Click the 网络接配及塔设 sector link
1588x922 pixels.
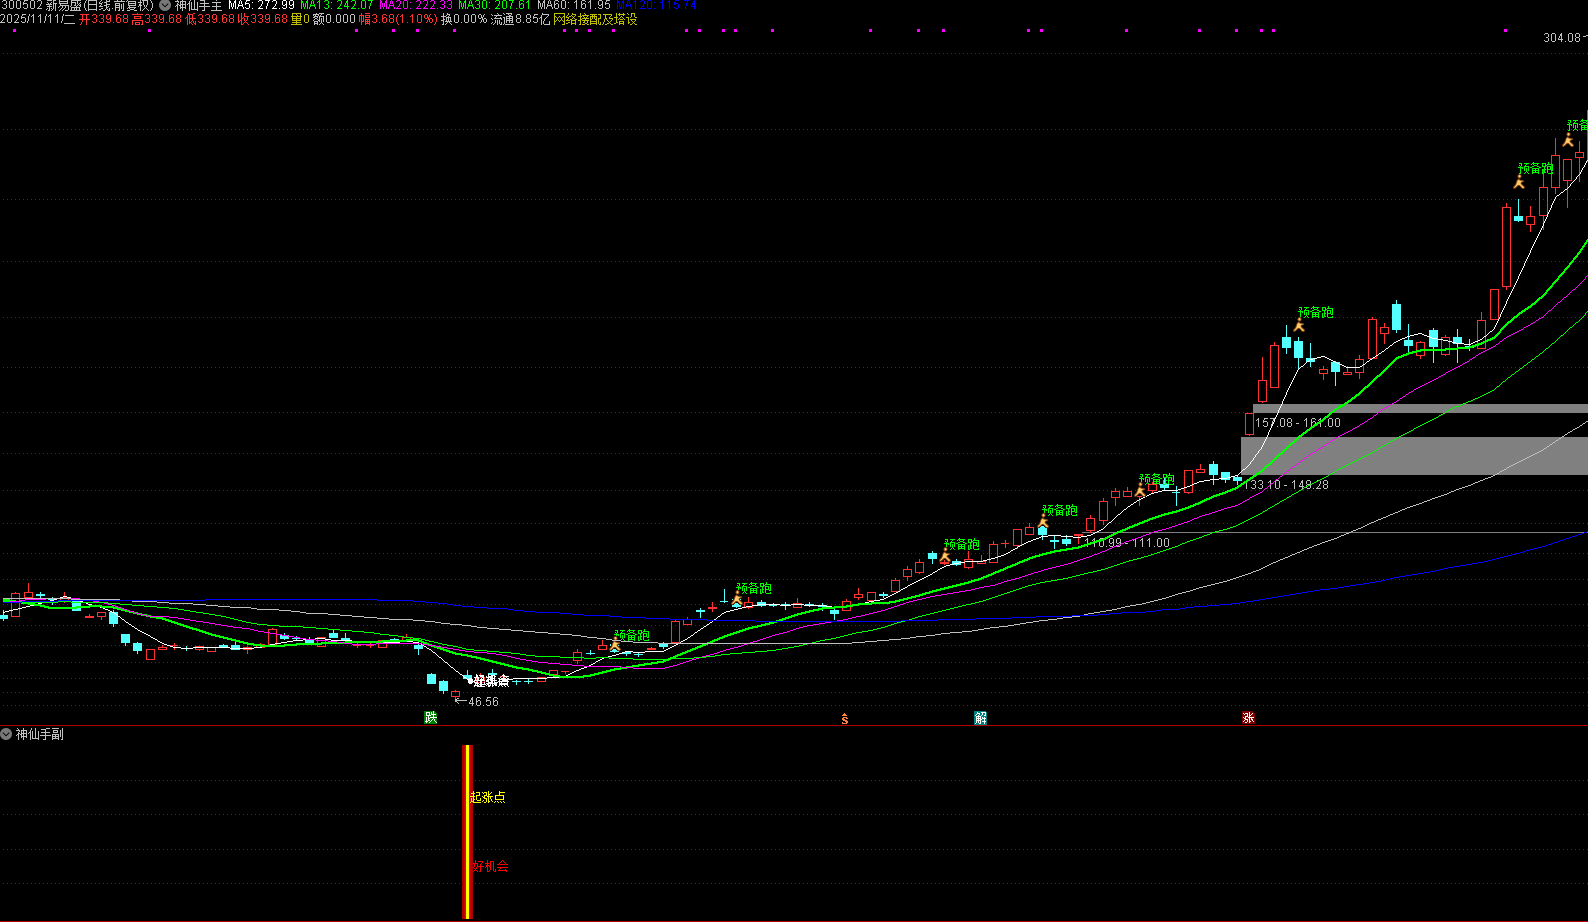(x=595, y=19)
